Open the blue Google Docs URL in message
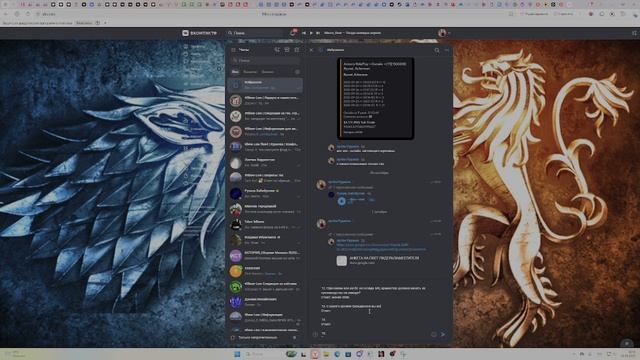 381,247
